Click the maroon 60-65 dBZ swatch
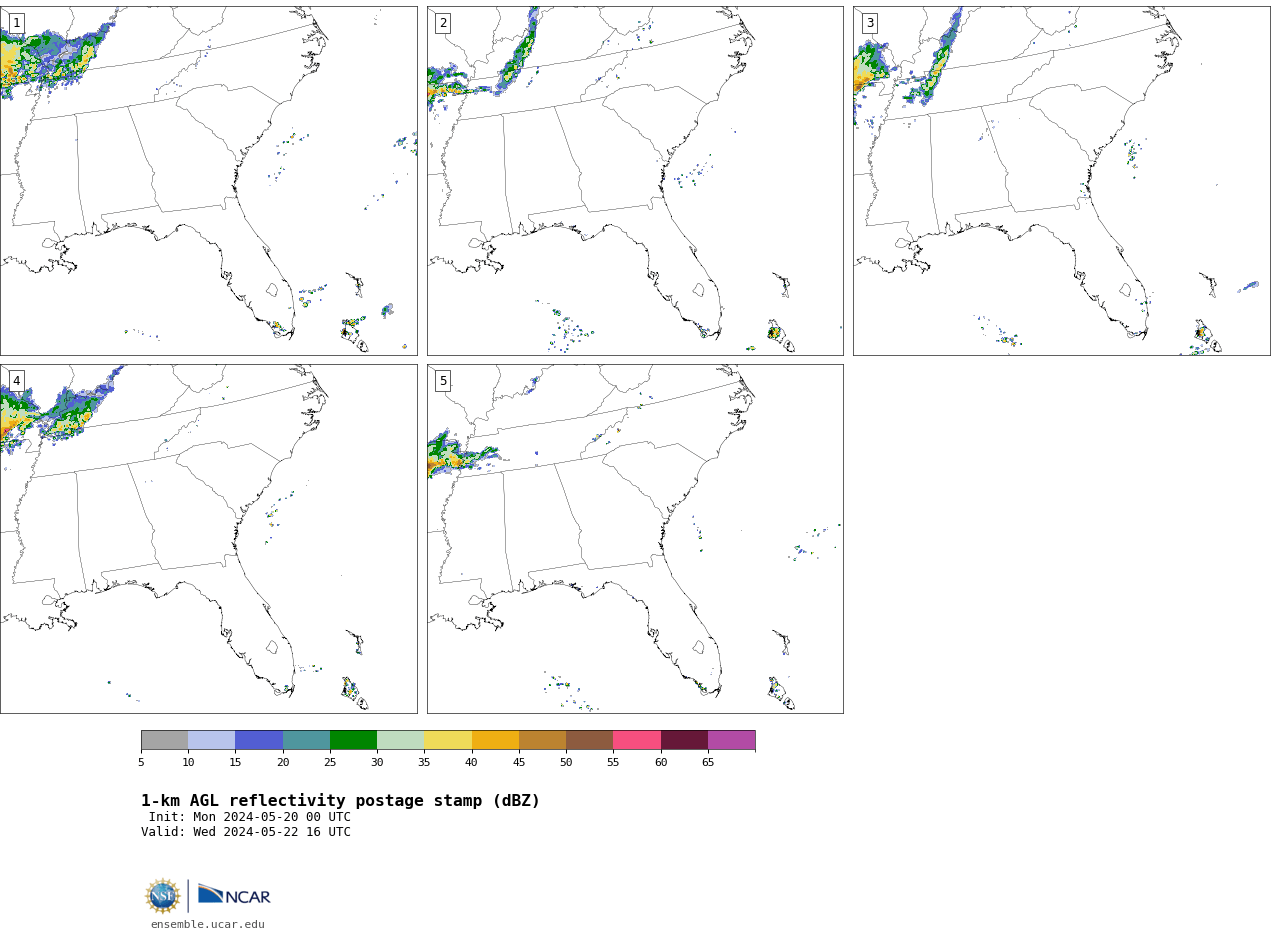The height and width of the screenshot is (936, 1280). pyautogui.click(x=684, y=740)
